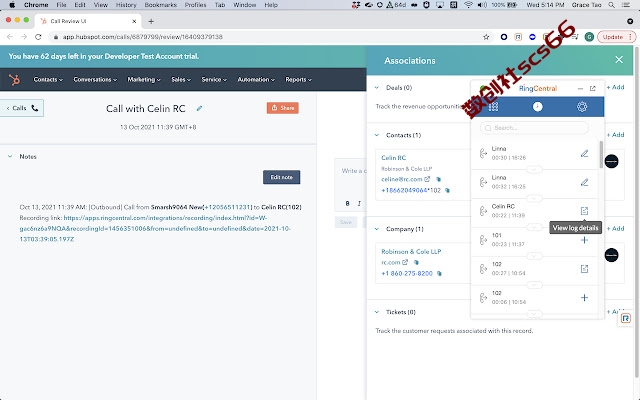Copy +18662049064 phone number icon
Screen dimensions: 640x400
point(447,191)
